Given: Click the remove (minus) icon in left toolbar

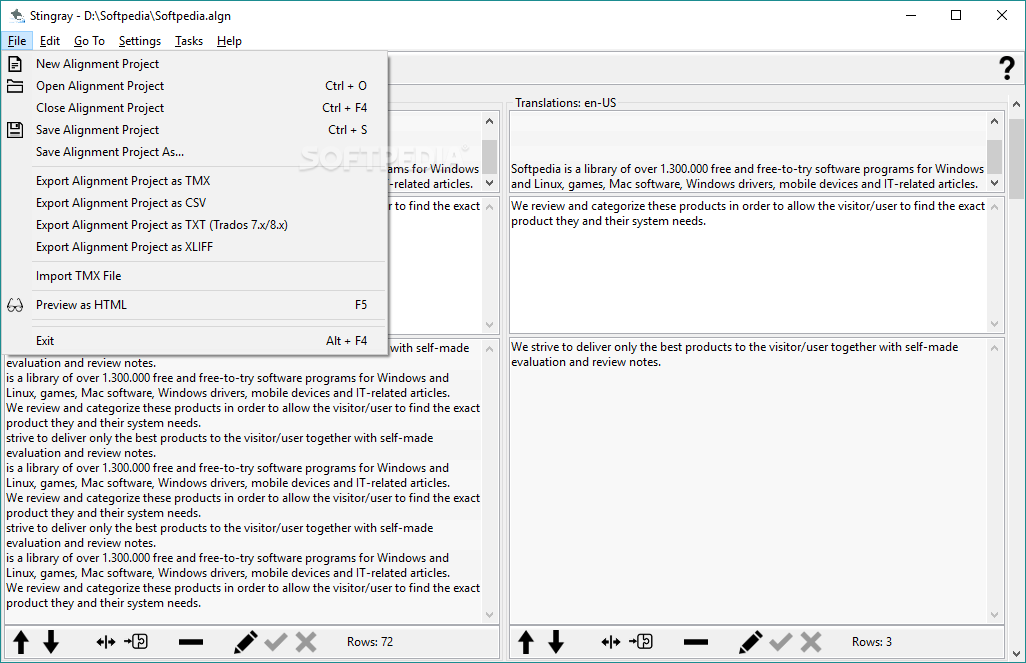Looking at the screenshot, I should (191, 642).
